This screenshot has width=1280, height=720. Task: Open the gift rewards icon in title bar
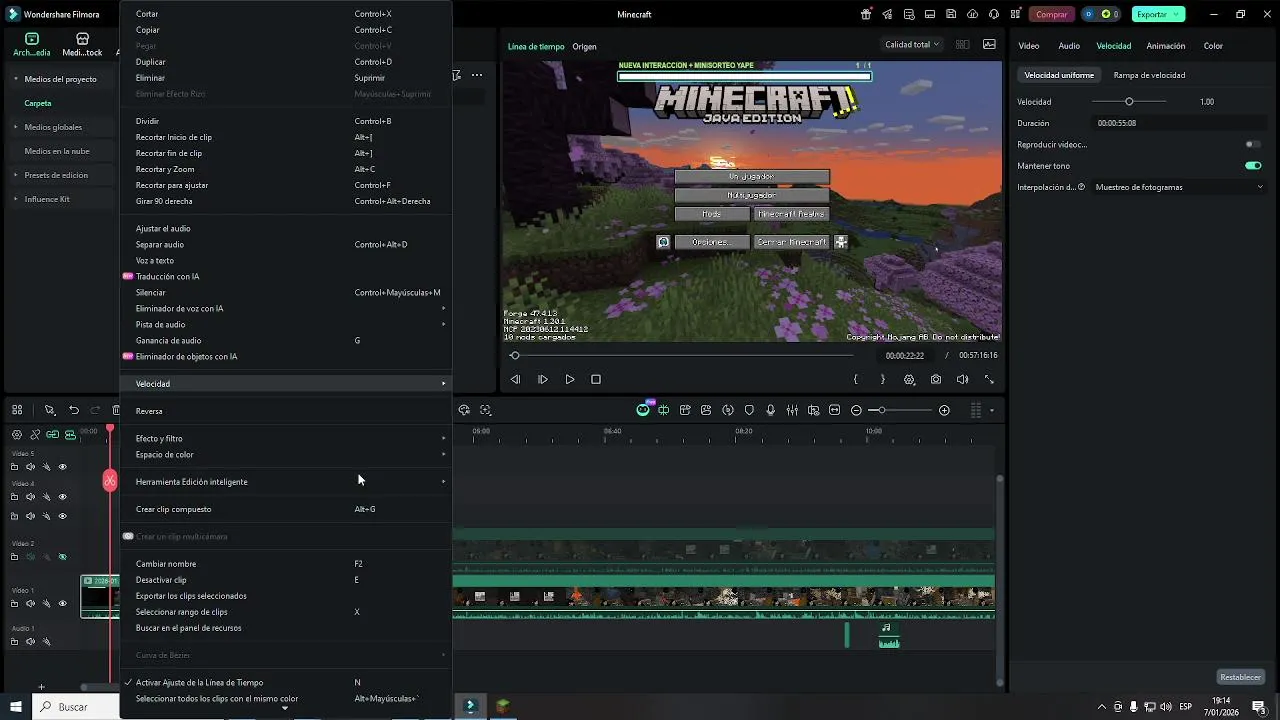pyautogui.click(x=866, y=14)
